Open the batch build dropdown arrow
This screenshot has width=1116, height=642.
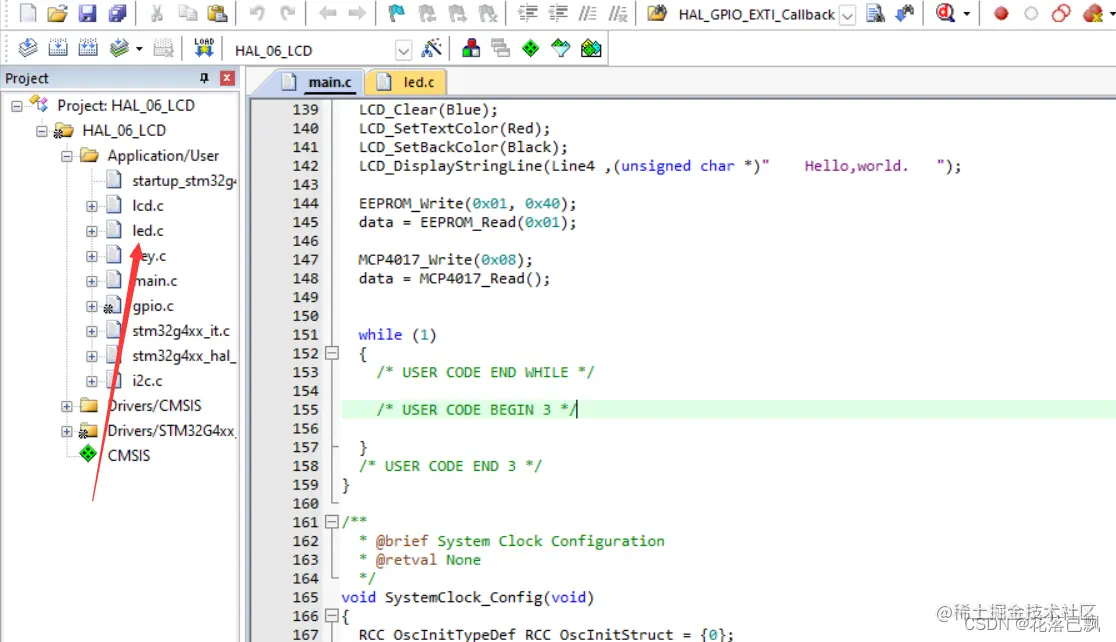(139, 49)
